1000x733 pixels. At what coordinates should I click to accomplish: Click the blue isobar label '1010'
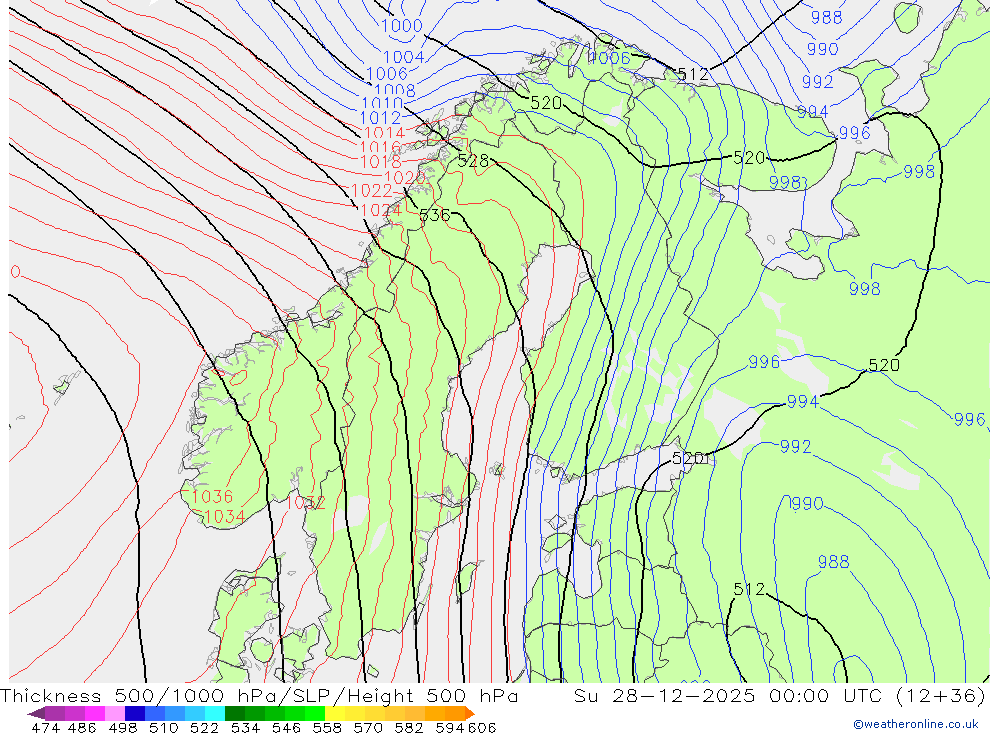[x=382, y=103]
